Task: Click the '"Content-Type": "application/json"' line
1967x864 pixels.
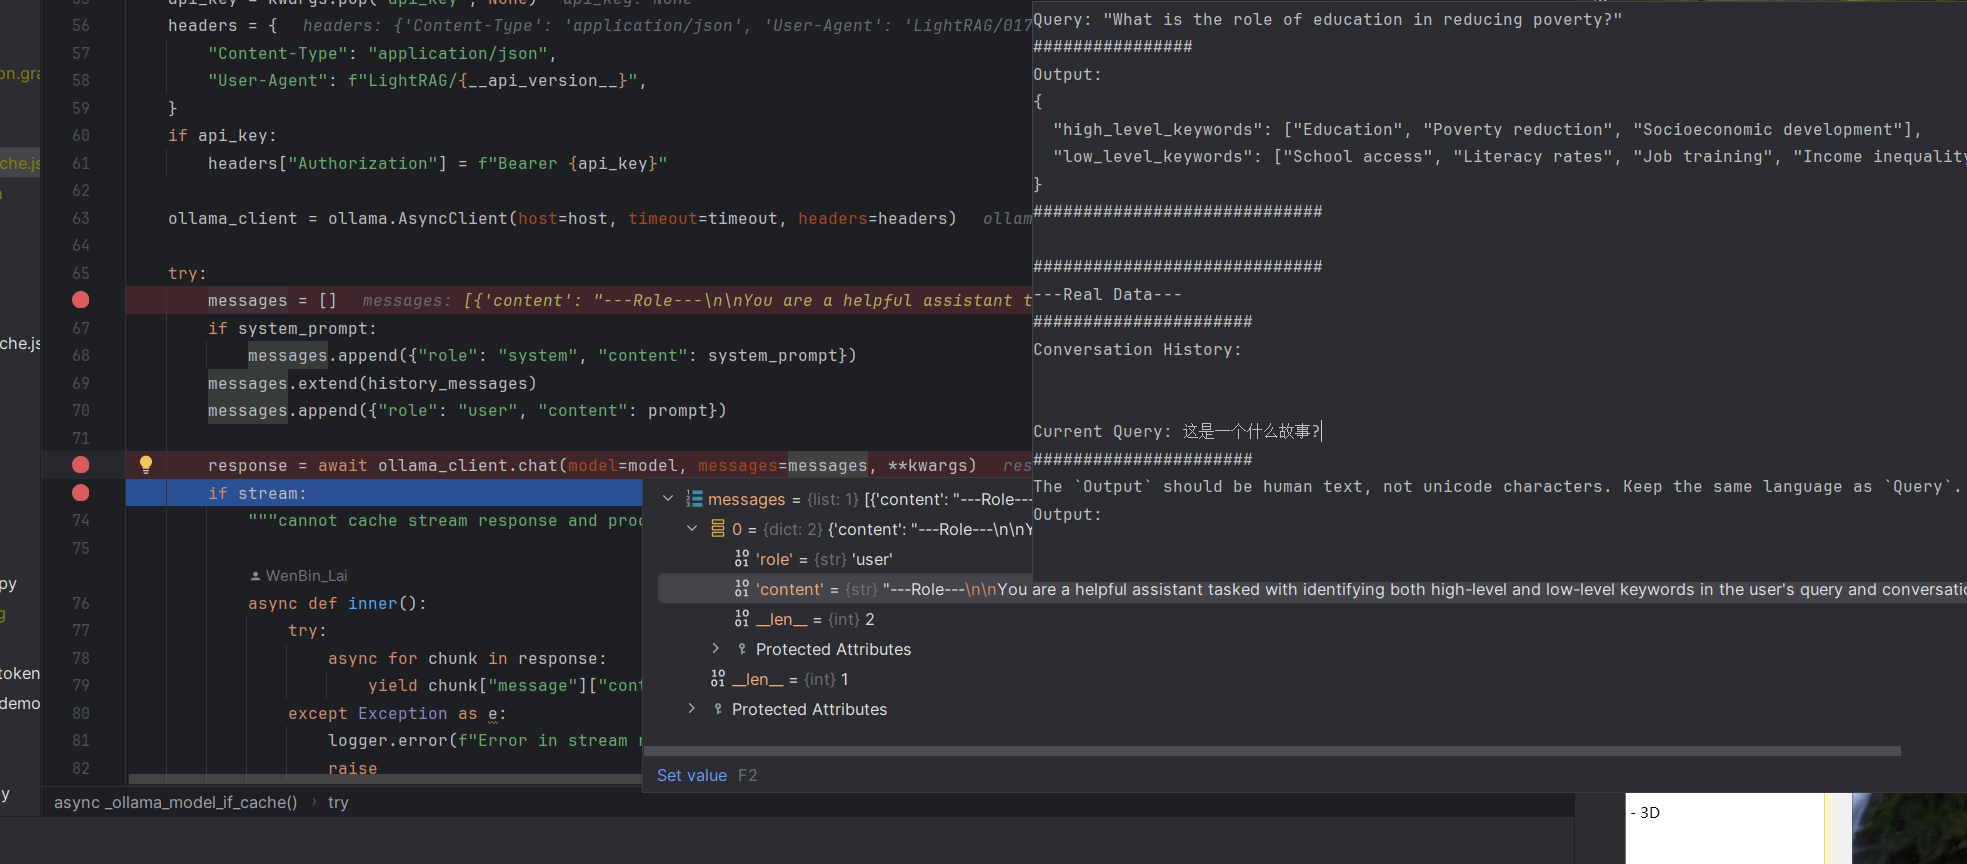Action: [382, 53]
